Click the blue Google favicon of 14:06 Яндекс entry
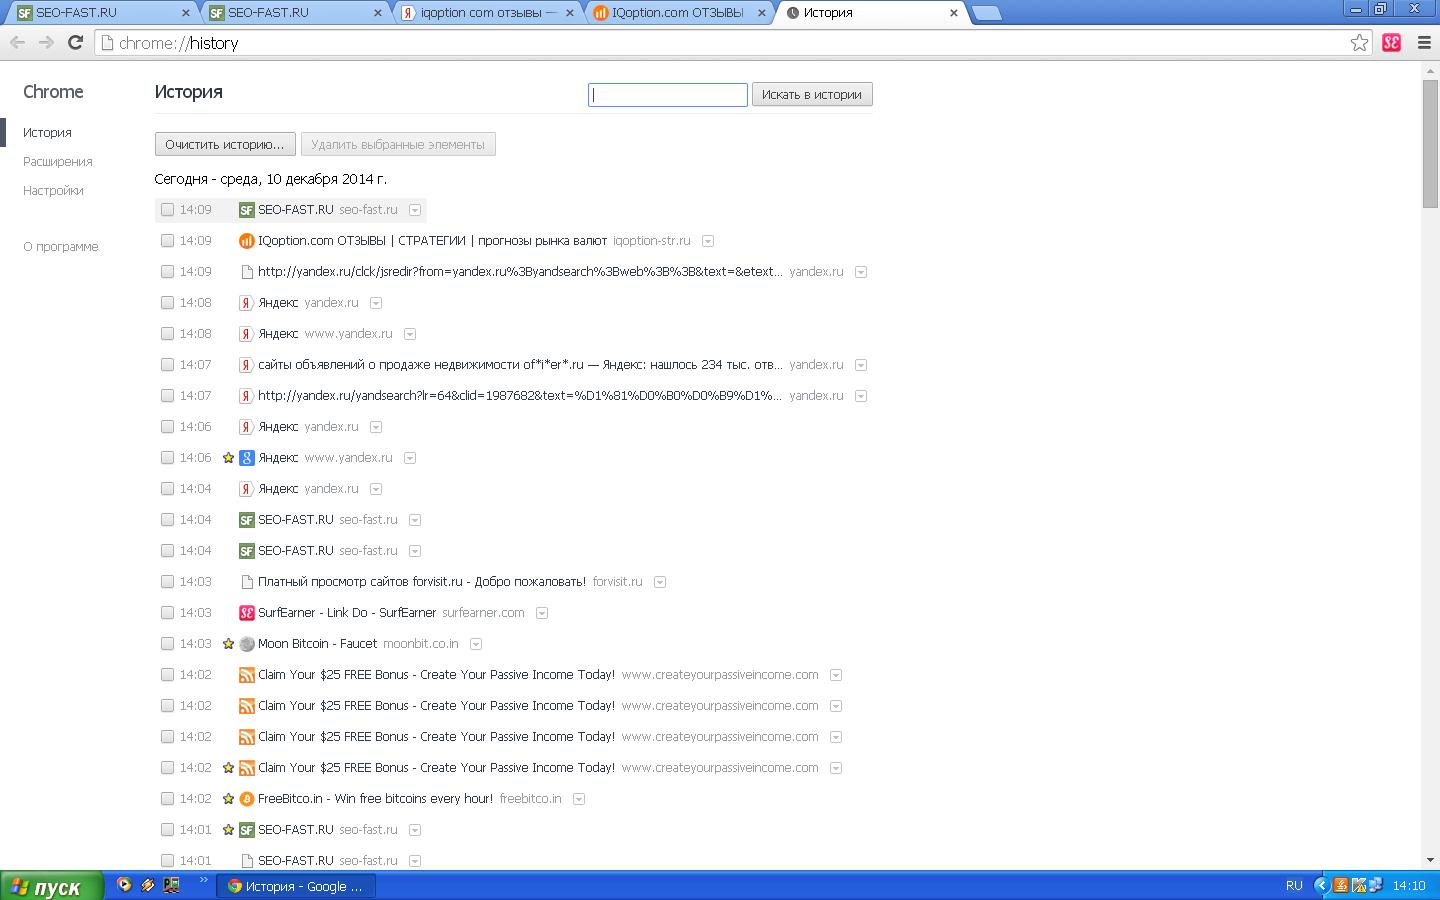Screen dimensions: 1440x900 (246, 458)
